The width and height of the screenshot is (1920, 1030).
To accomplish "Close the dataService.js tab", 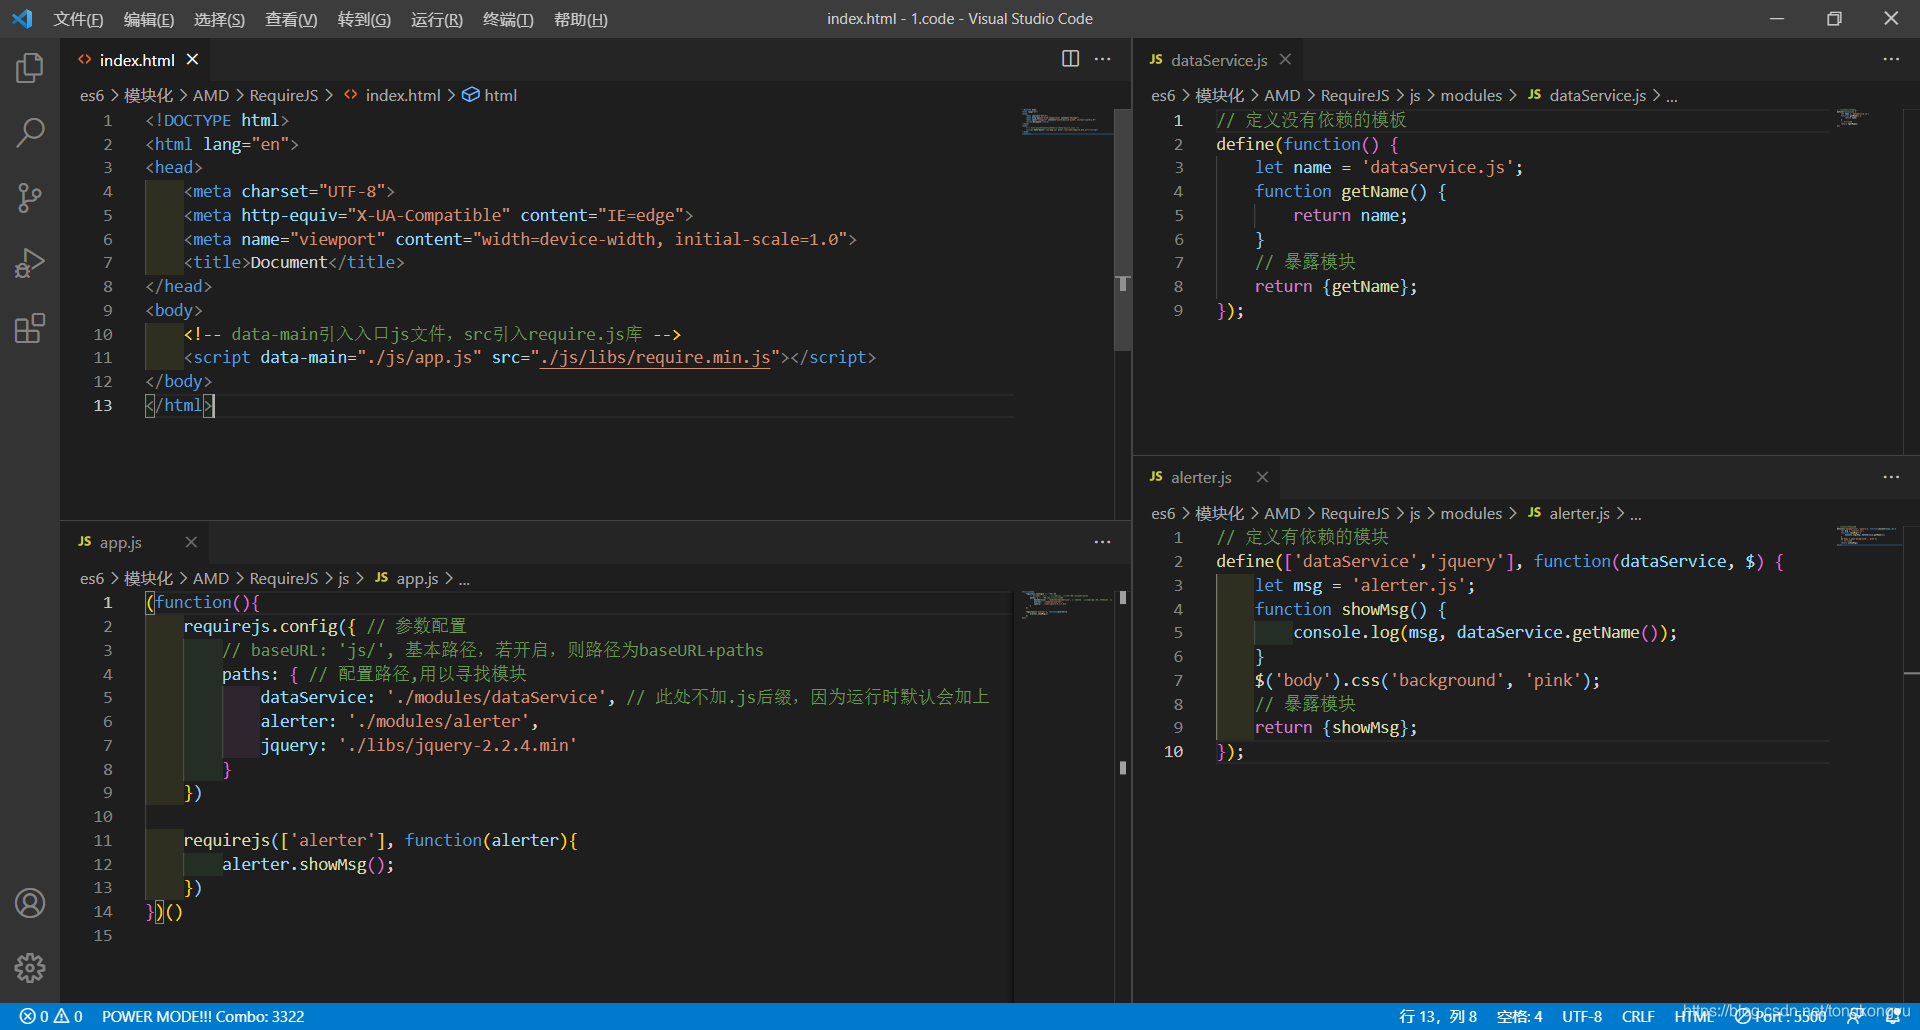I will click(1285, 60).
